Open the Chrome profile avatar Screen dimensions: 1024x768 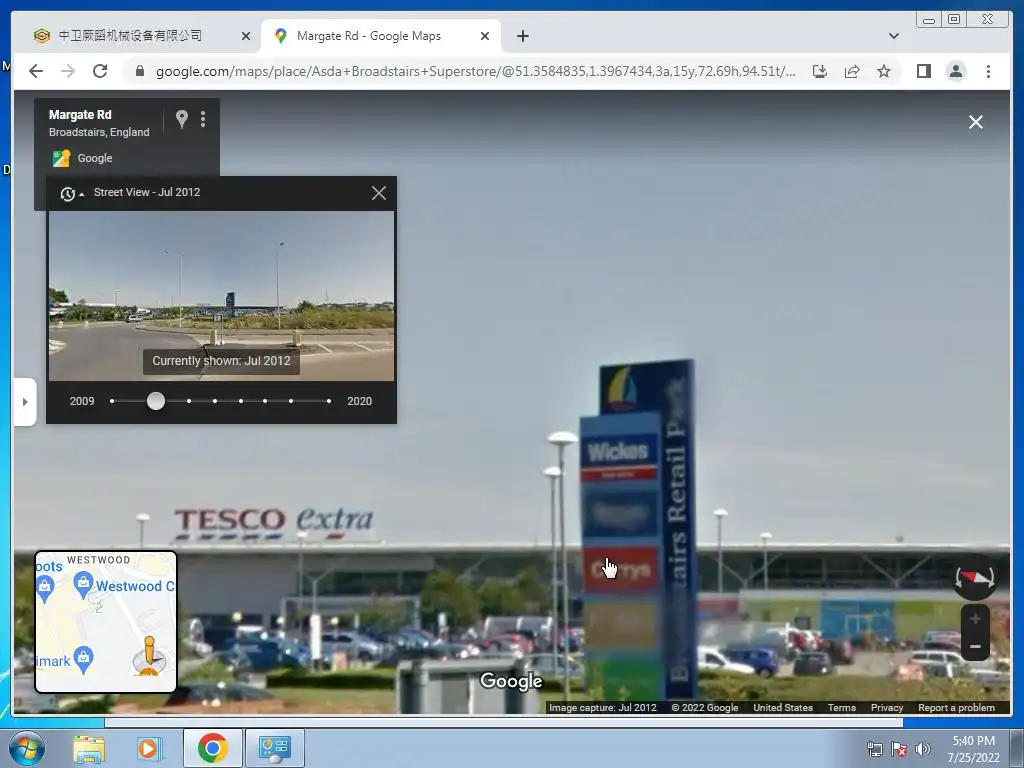(955, 71)
